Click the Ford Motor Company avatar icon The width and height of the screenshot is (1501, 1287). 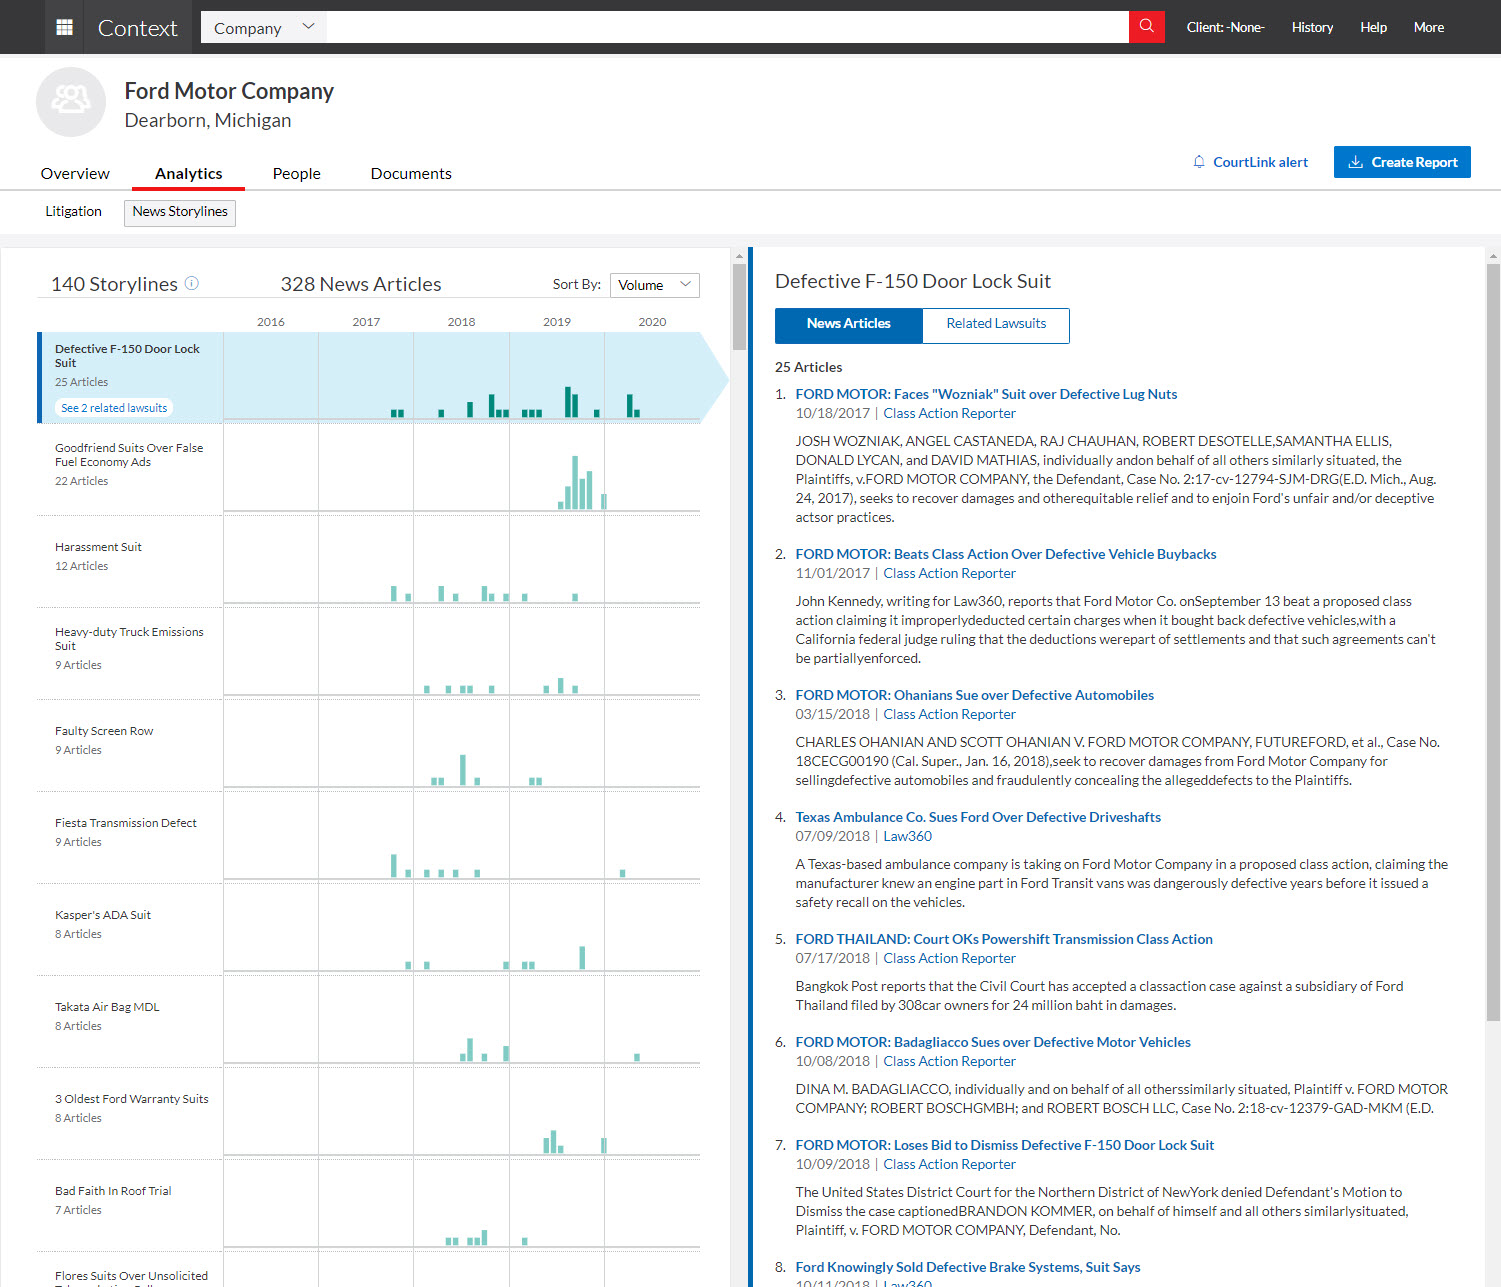pyautogui.click(x=71, y=102)
